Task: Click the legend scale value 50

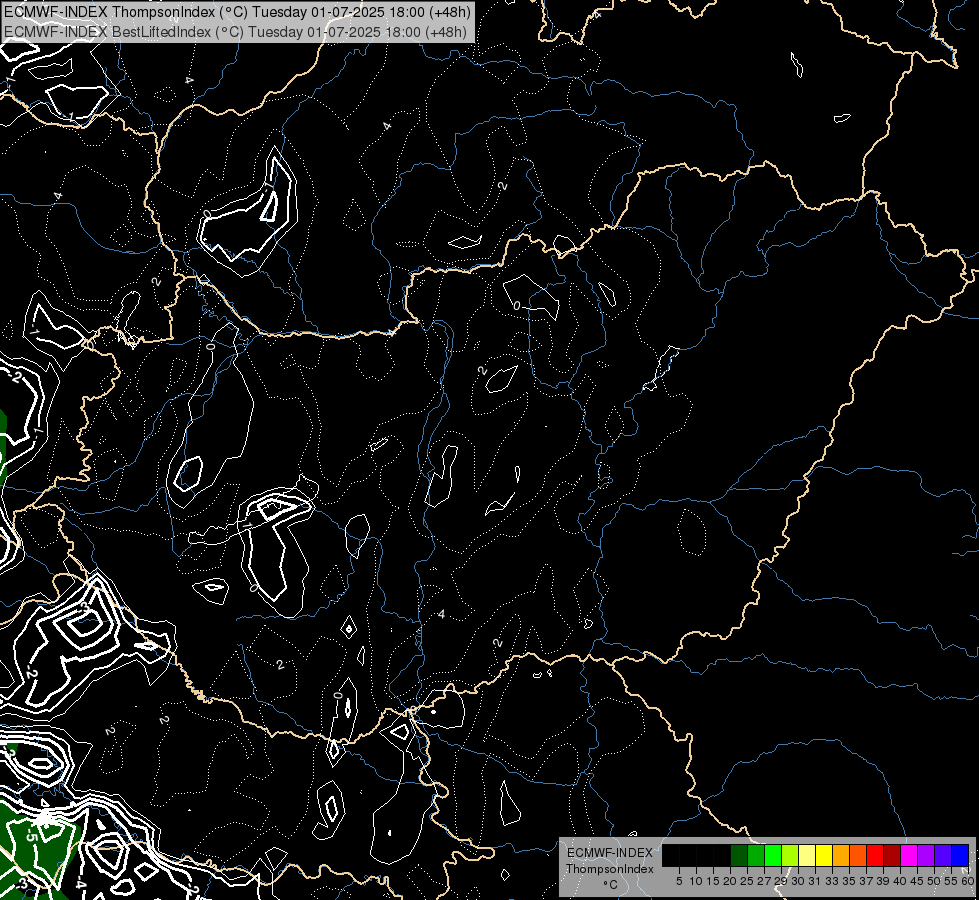Action: [x=934, y=881]
